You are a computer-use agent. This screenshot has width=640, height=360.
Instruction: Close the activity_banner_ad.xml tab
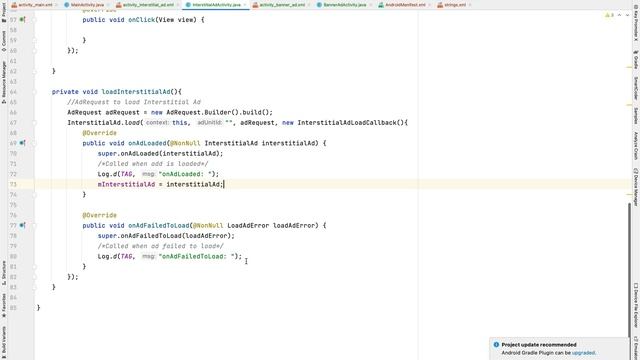[x=309, y=5]
